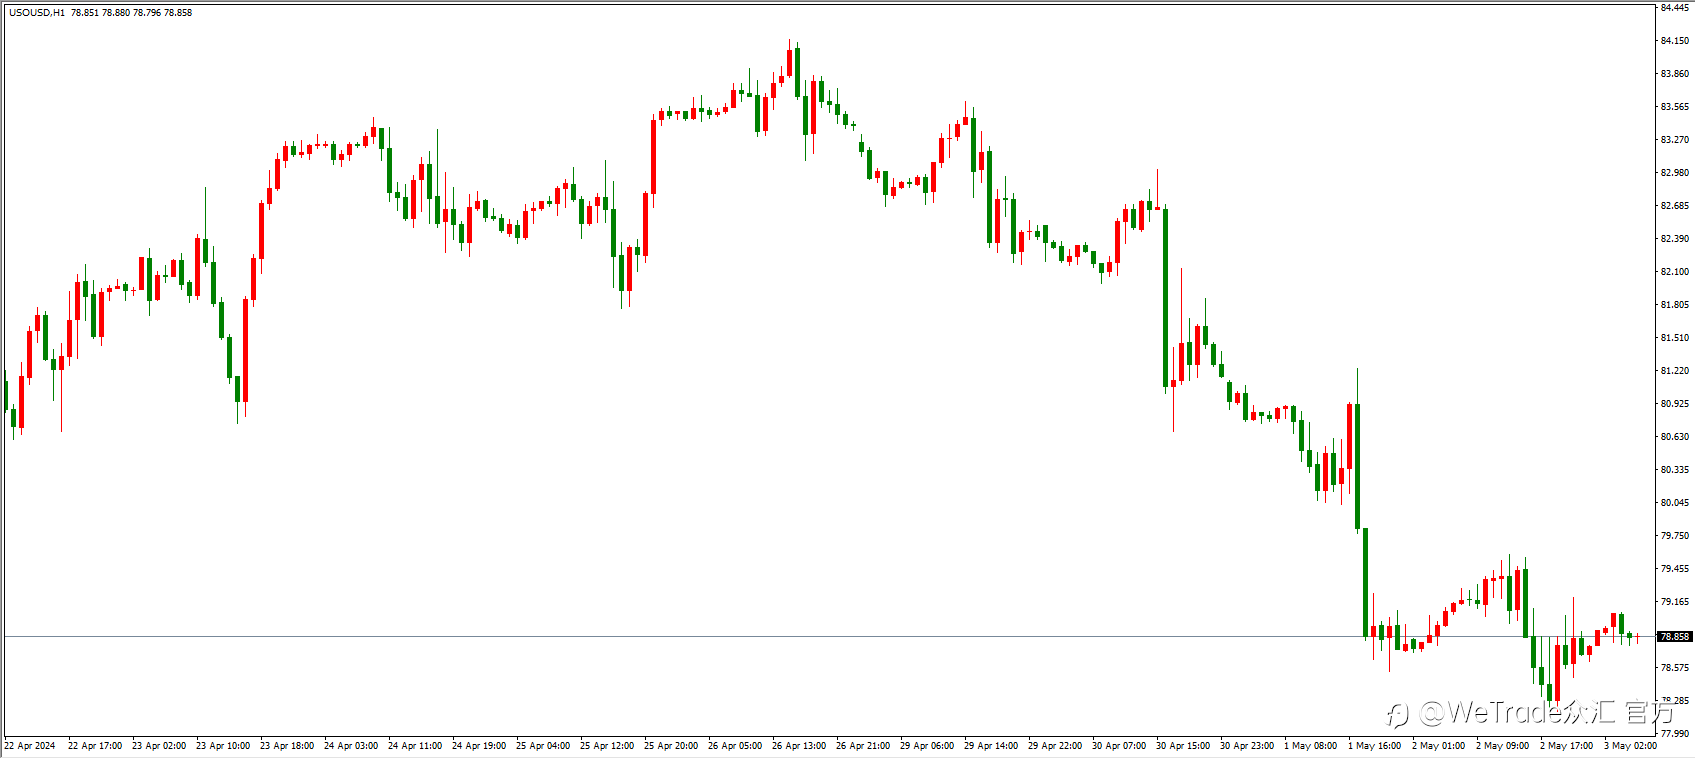The height and width of the screenshot is (759, 1695).
Task: Click the 1 May 08:00 time label
Action: point(1311,746)
